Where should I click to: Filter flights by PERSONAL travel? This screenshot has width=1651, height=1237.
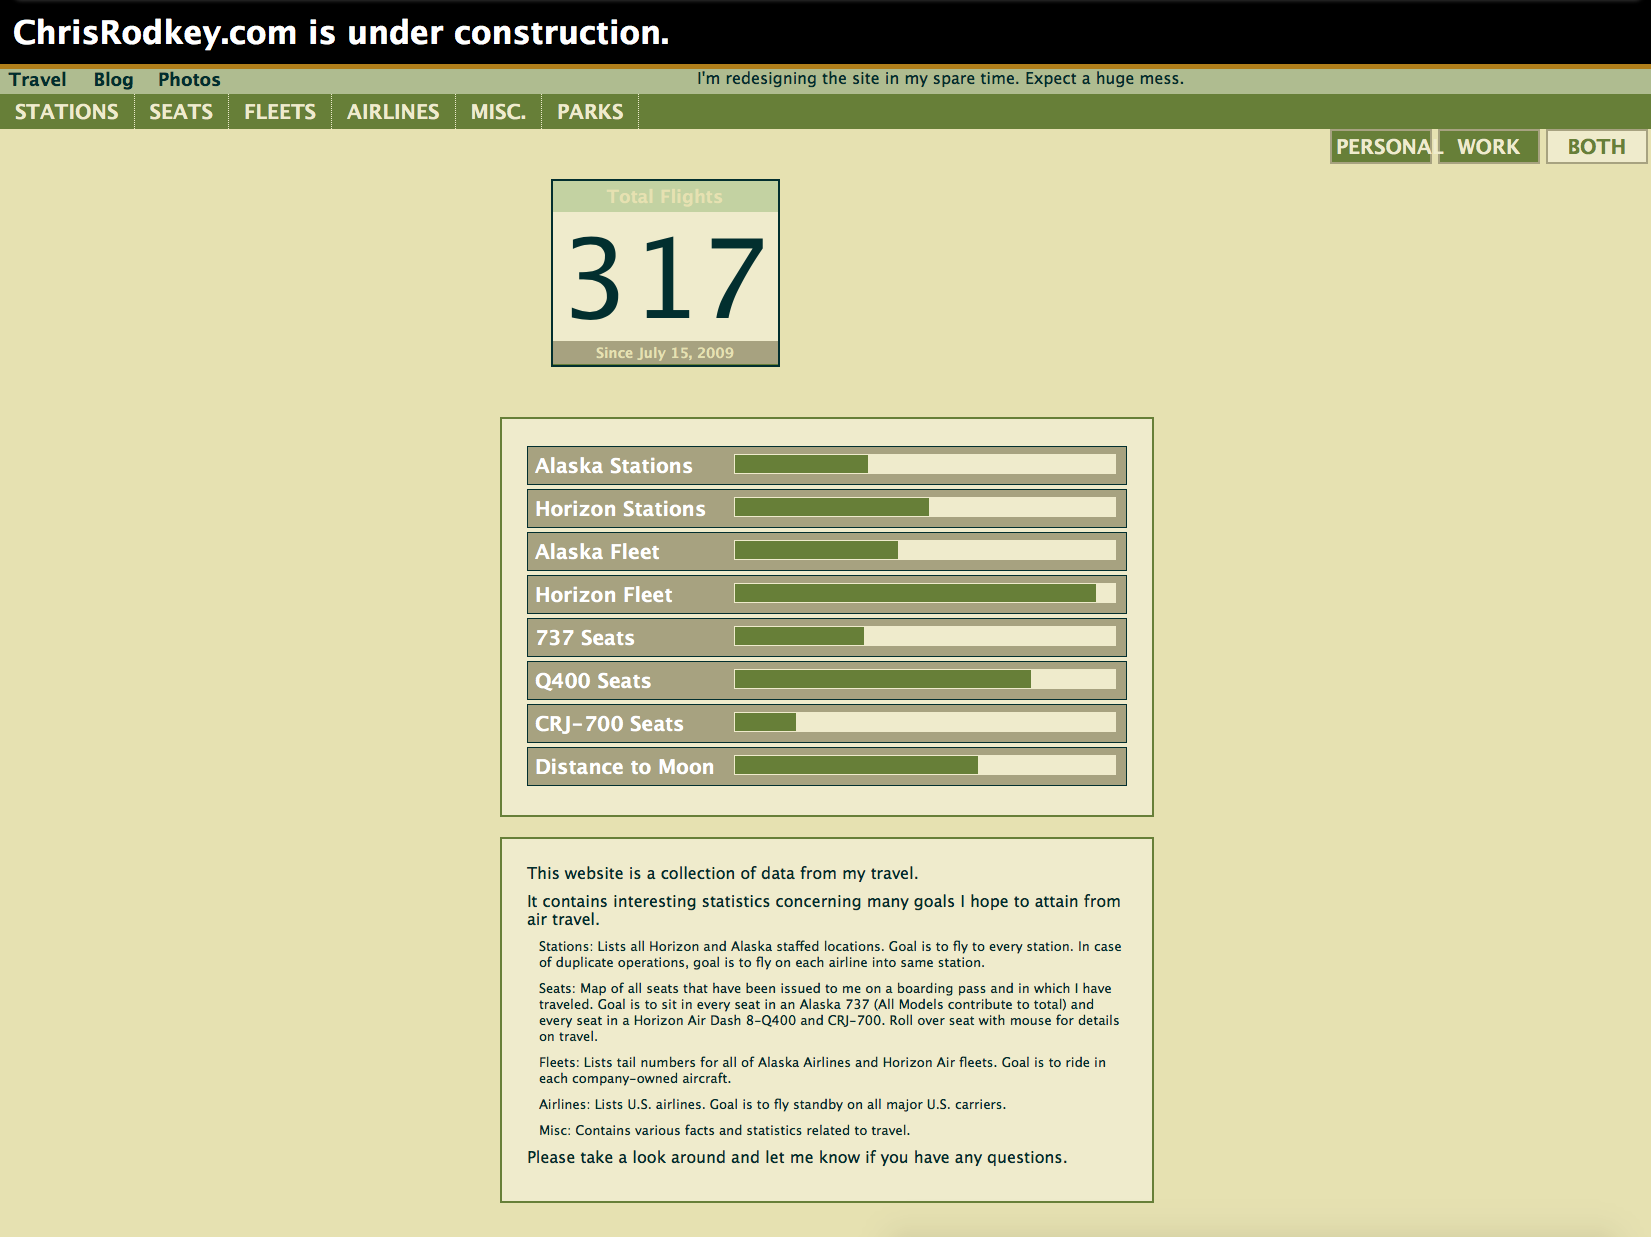1383,147
